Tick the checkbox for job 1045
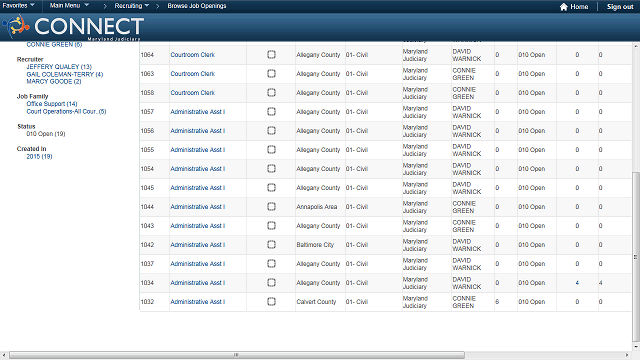 (x=271, y=187)
